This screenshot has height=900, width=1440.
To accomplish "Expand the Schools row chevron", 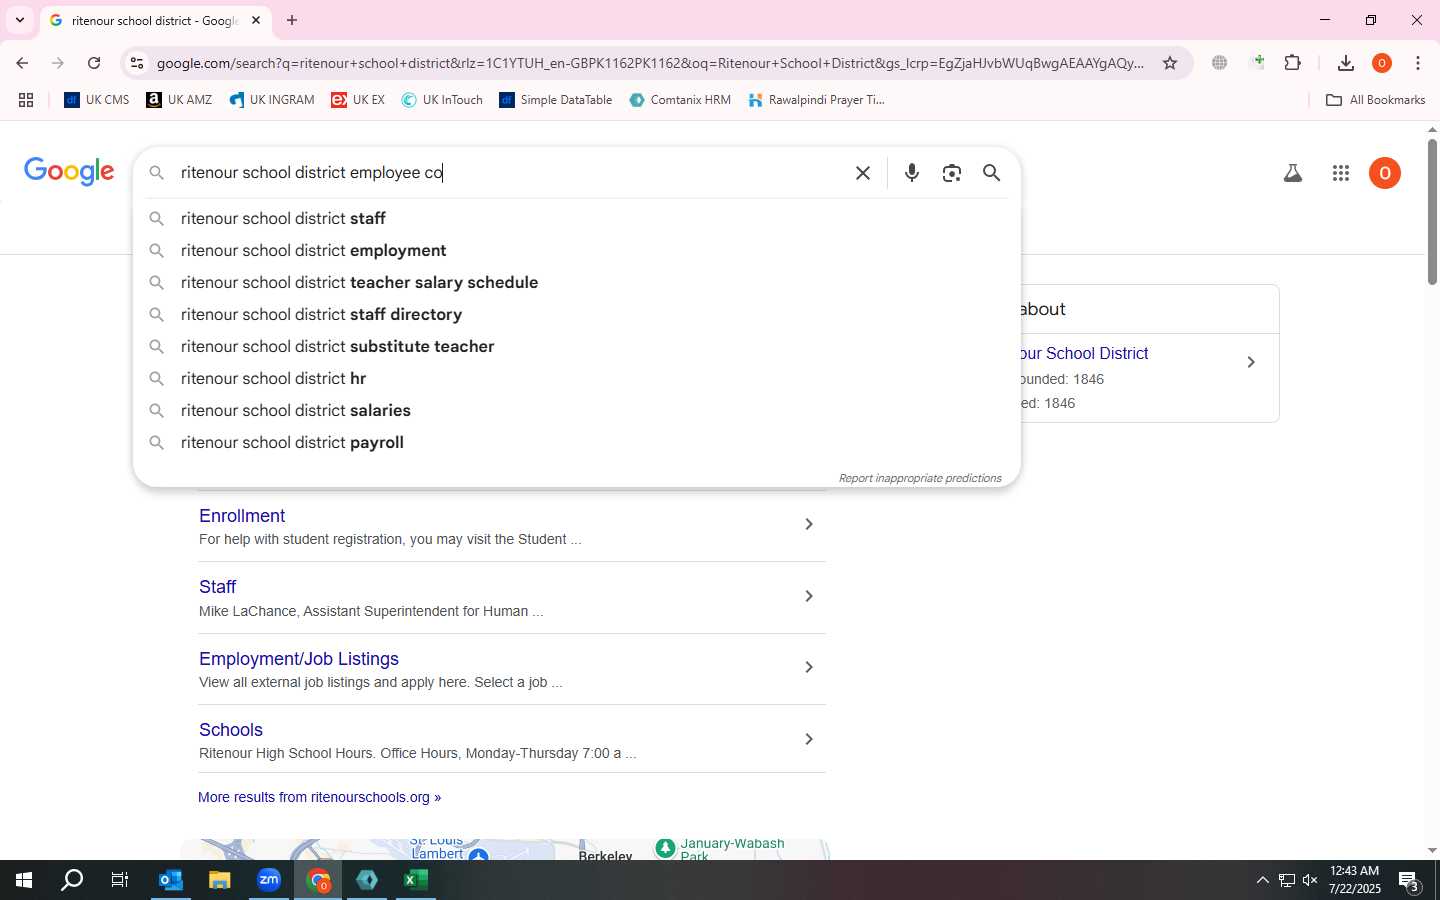I will [x=809, y=739].
